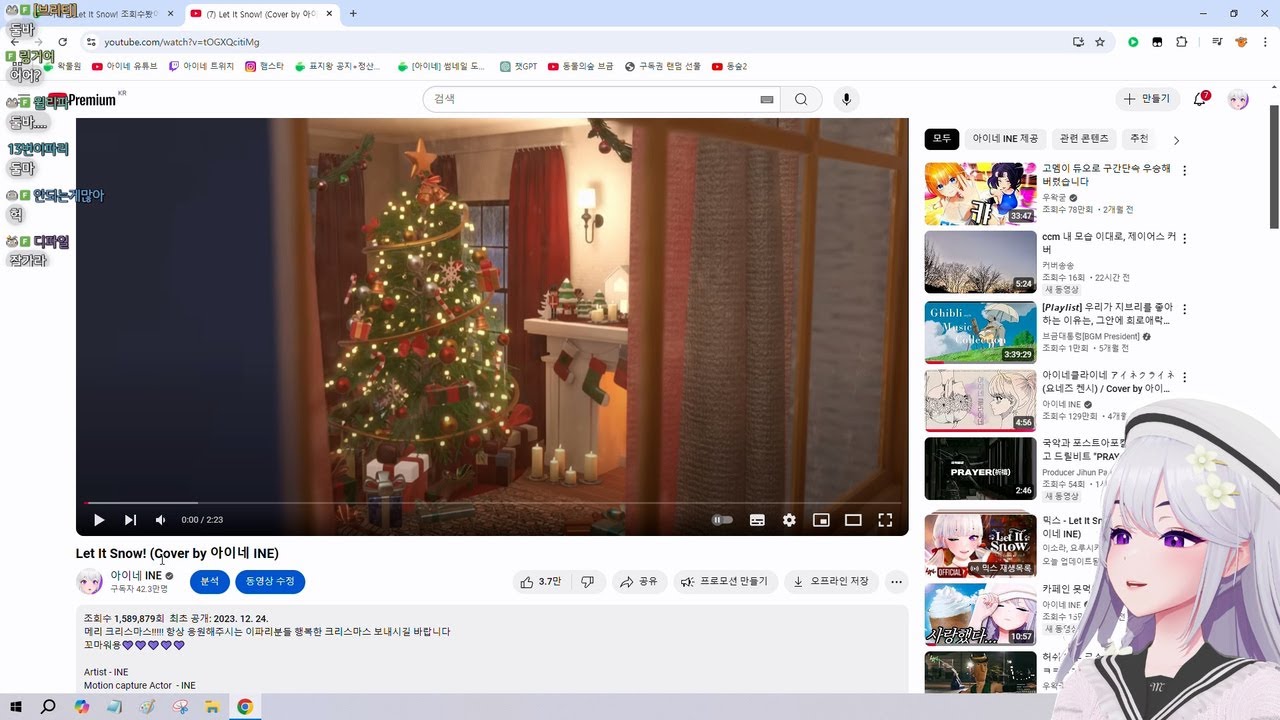Save video offline with 오프라인 저장
The width and height of the screenshot is (1280, 720).
(832, 581)
